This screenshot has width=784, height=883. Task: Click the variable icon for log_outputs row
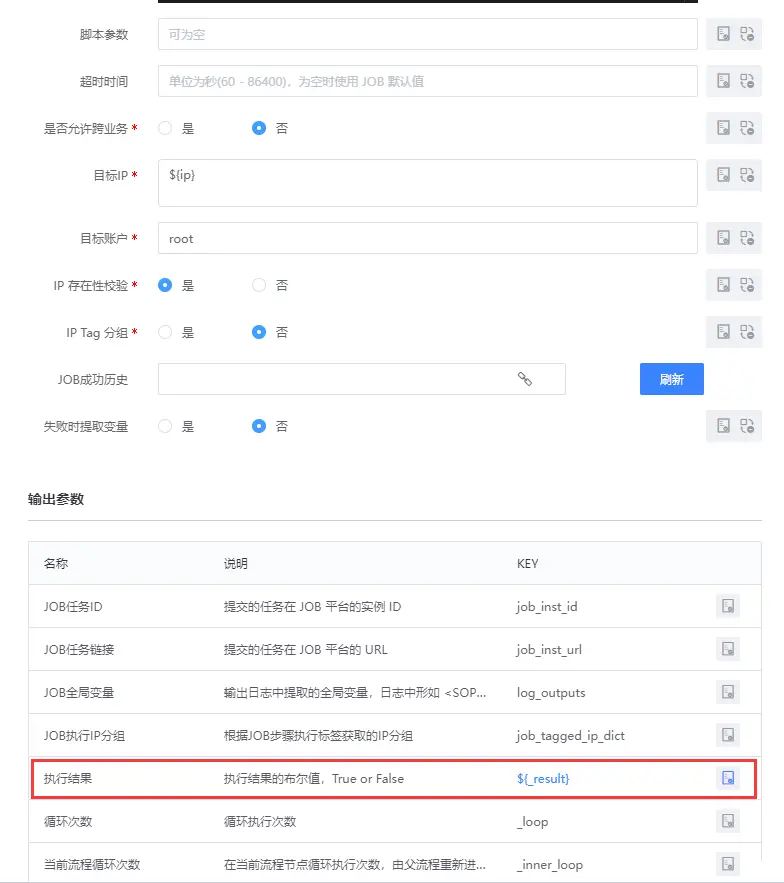[728, 692]
